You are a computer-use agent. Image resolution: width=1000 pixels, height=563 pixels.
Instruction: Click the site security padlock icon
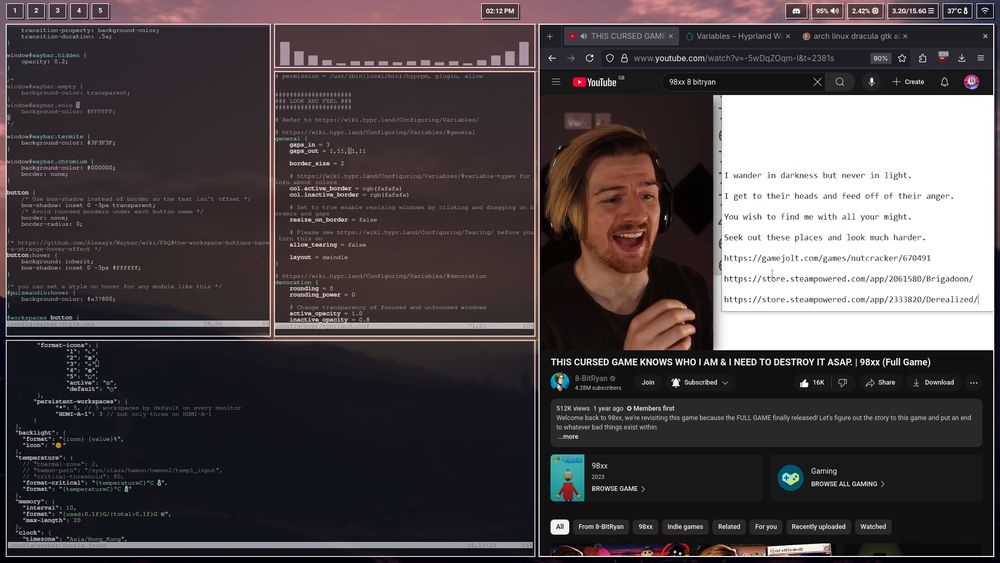[624, 58]
